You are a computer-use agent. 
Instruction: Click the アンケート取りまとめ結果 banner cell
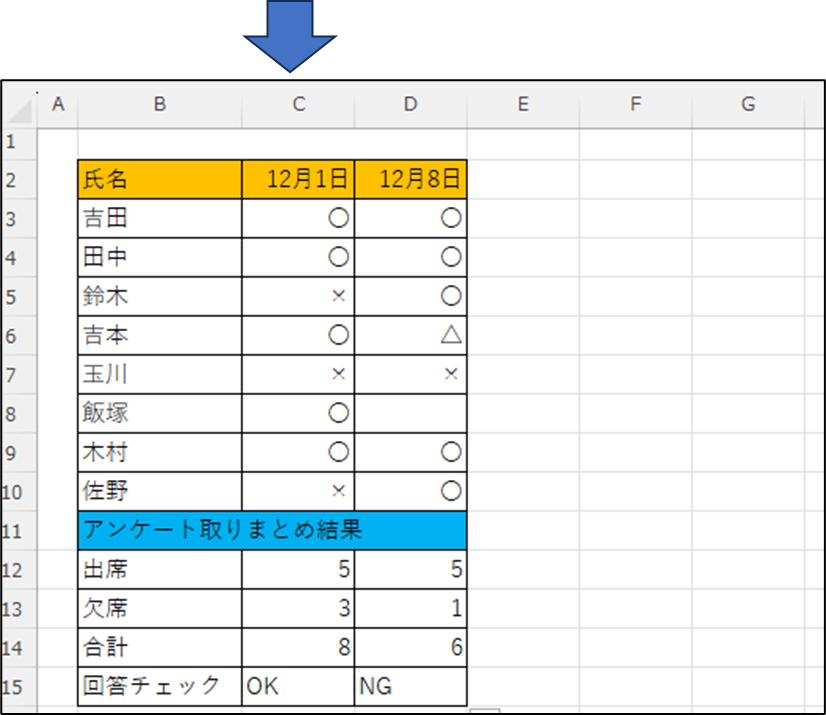(272, 530)
